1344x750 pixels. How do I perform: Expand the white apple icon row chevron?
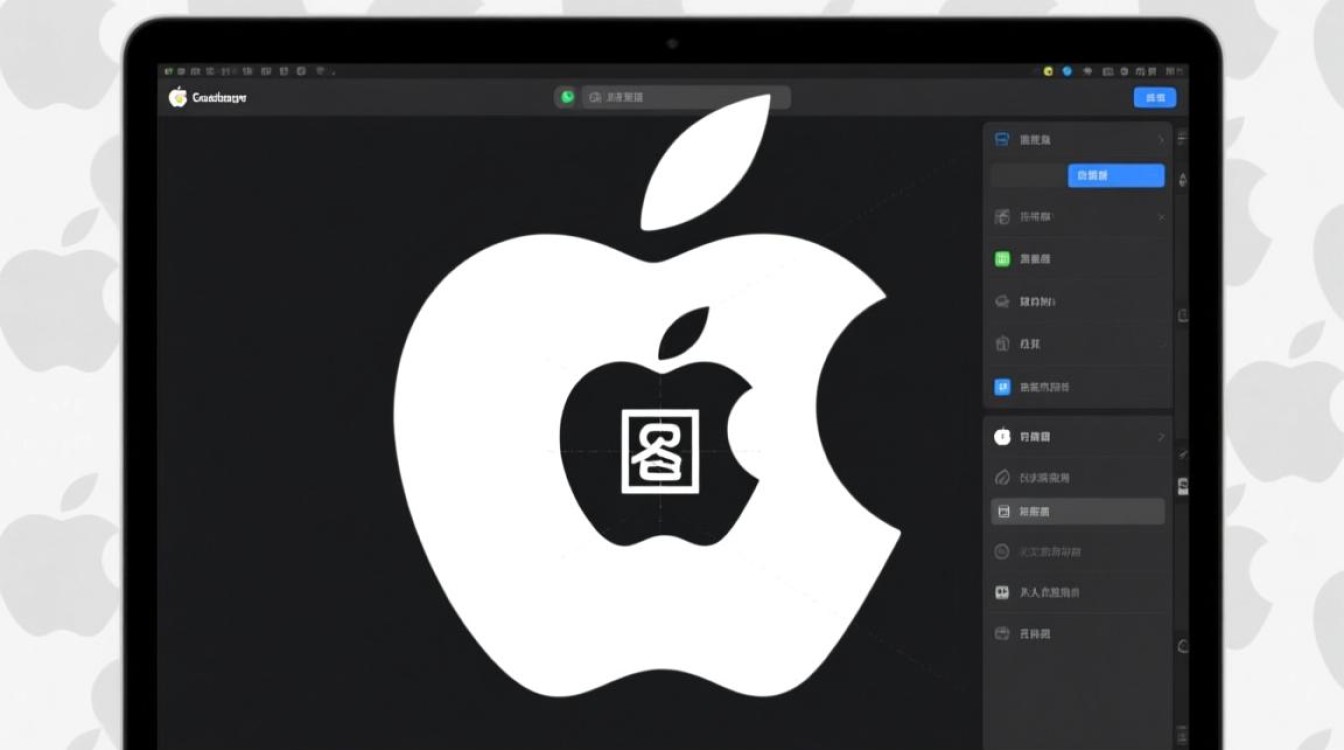1161,437
